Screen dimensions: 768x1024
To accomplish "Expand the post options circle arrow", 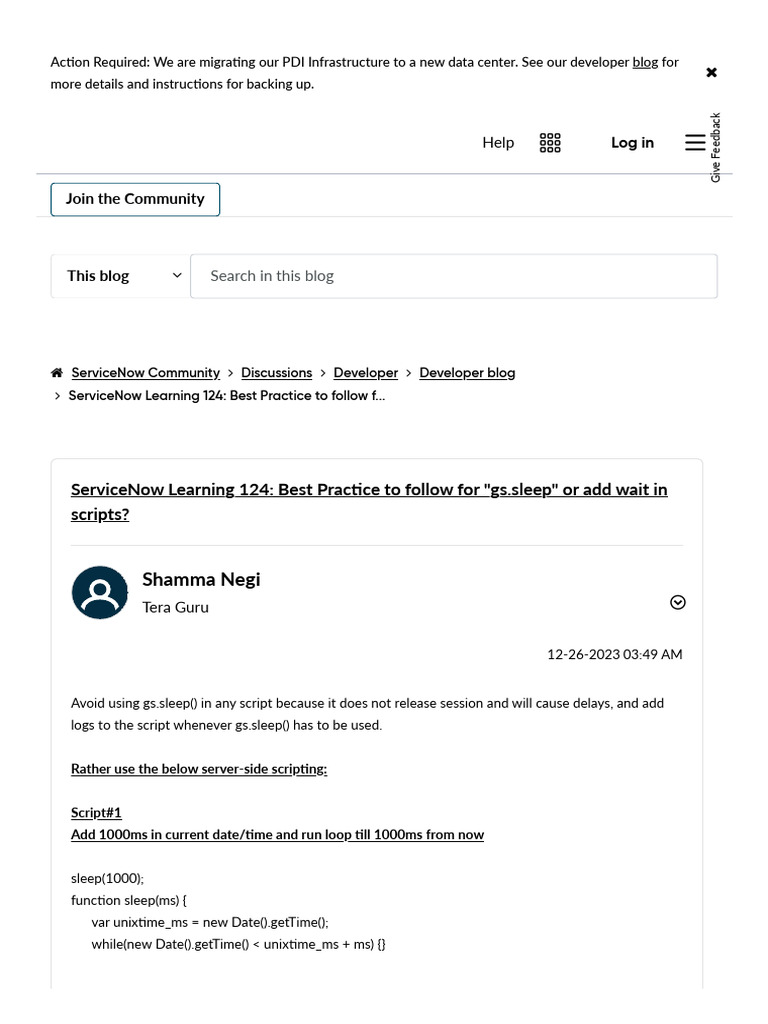I will click(x=678, y=602).
